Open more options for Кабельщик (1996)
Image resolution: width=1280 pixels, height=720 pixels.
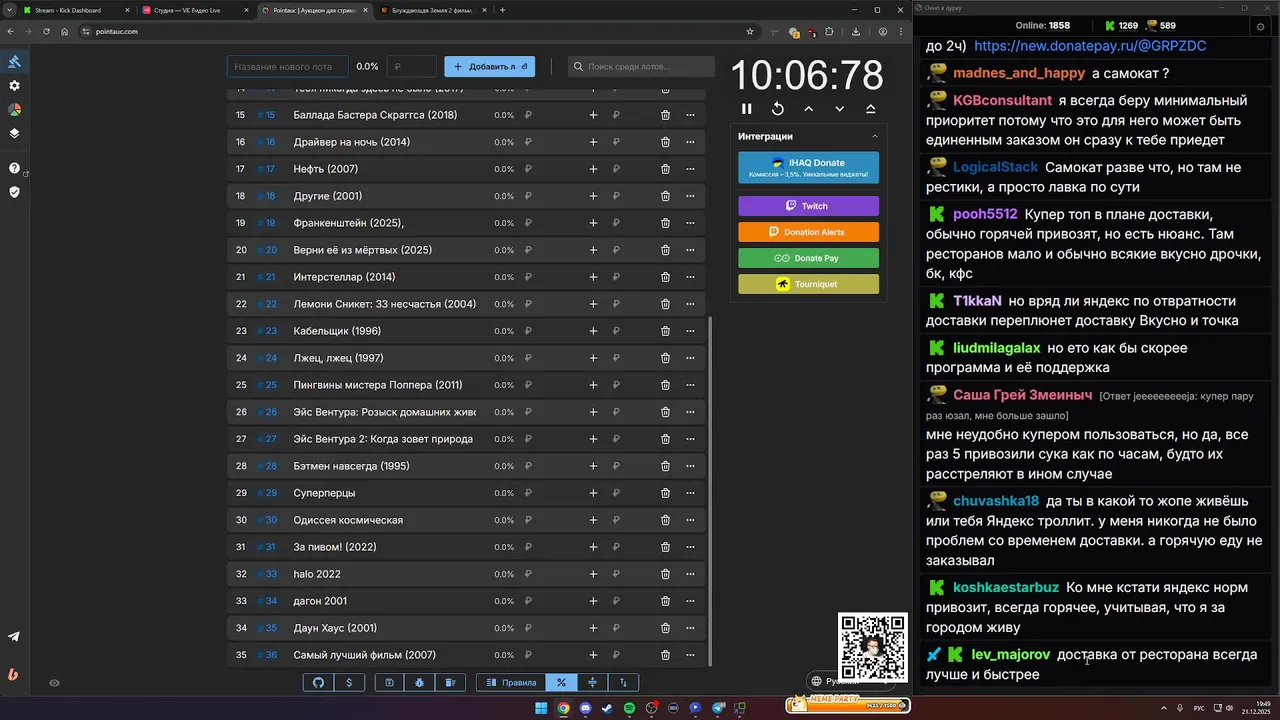click(690, 331)
